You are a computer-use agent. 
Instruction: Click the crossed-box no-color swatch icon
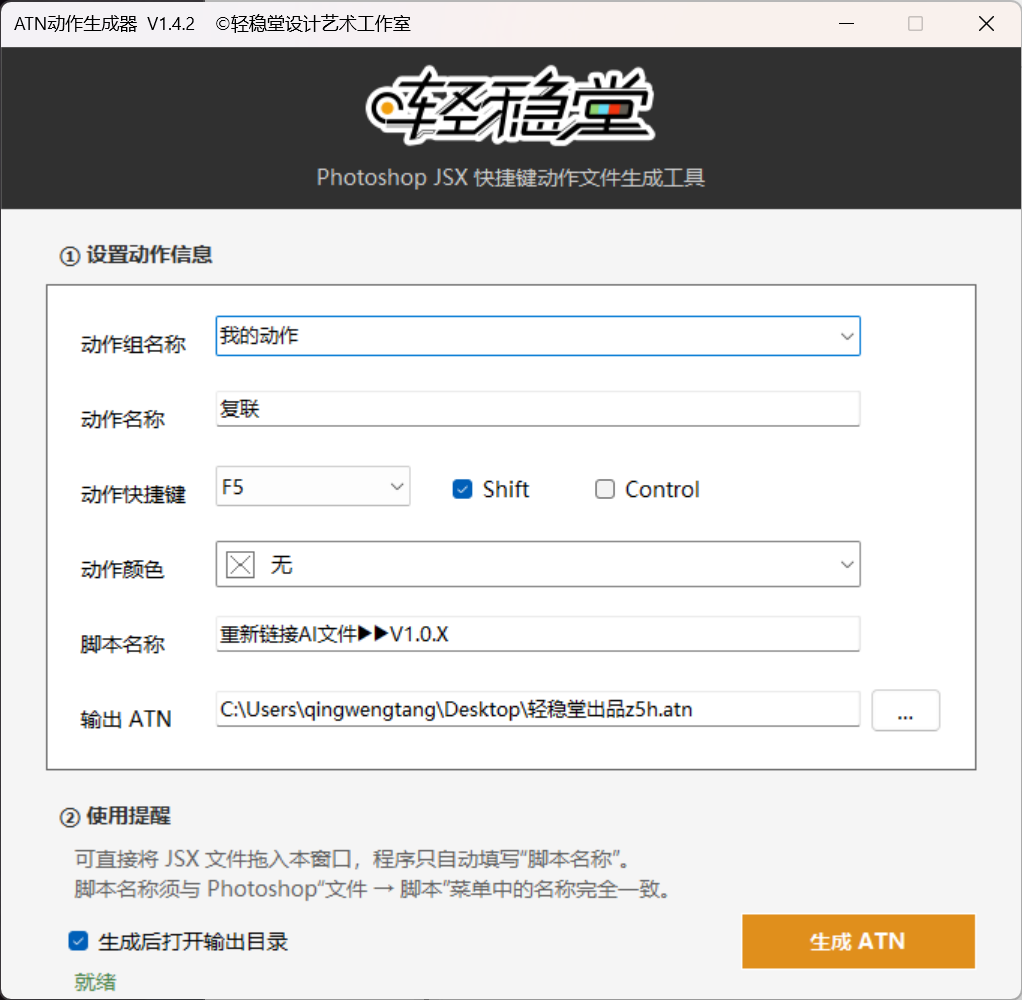pos(241,565)
